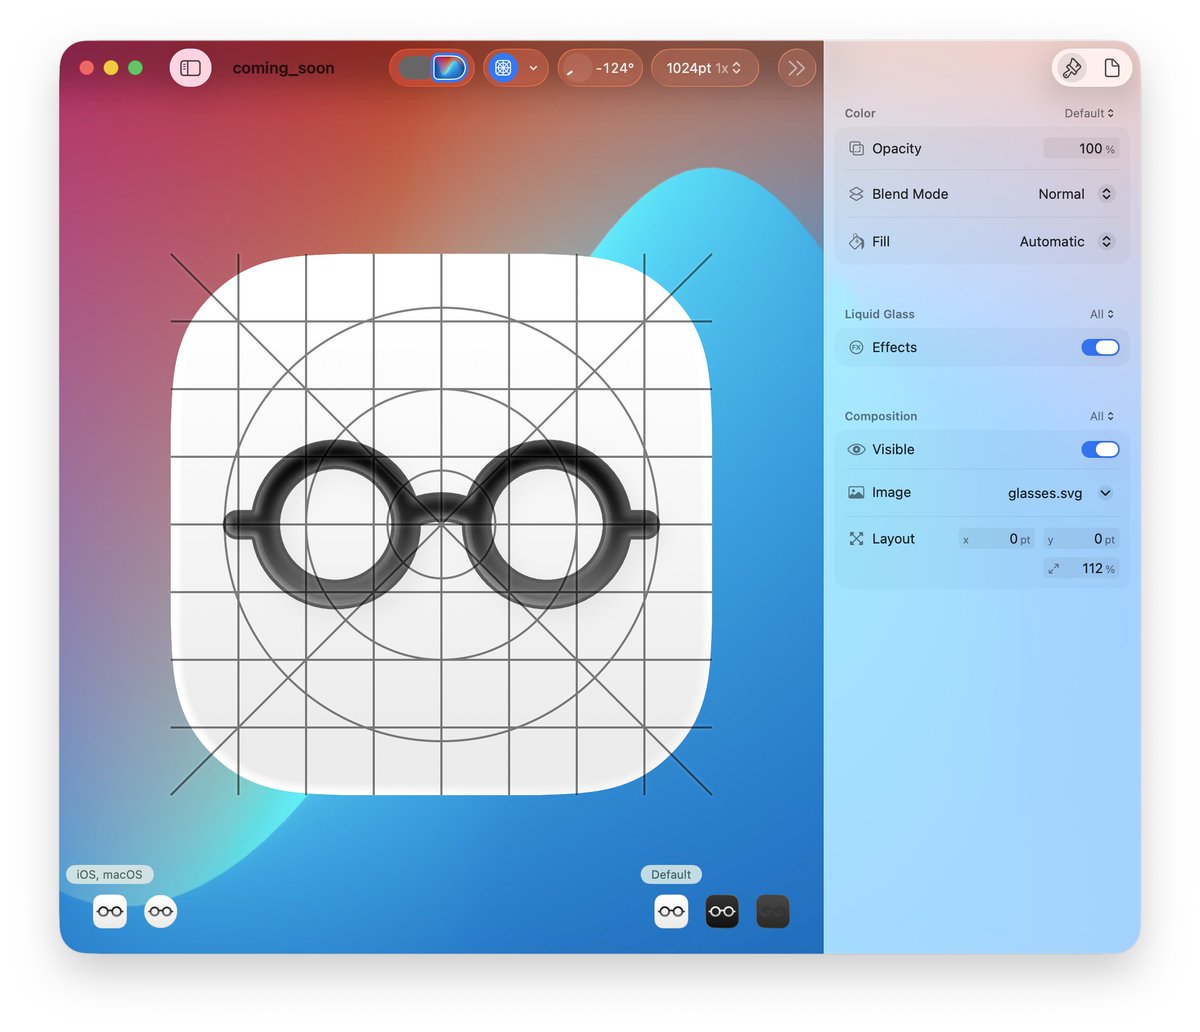Click the Blend Mode label
Screen dimensions: 1200x1032
click(910, 194)
